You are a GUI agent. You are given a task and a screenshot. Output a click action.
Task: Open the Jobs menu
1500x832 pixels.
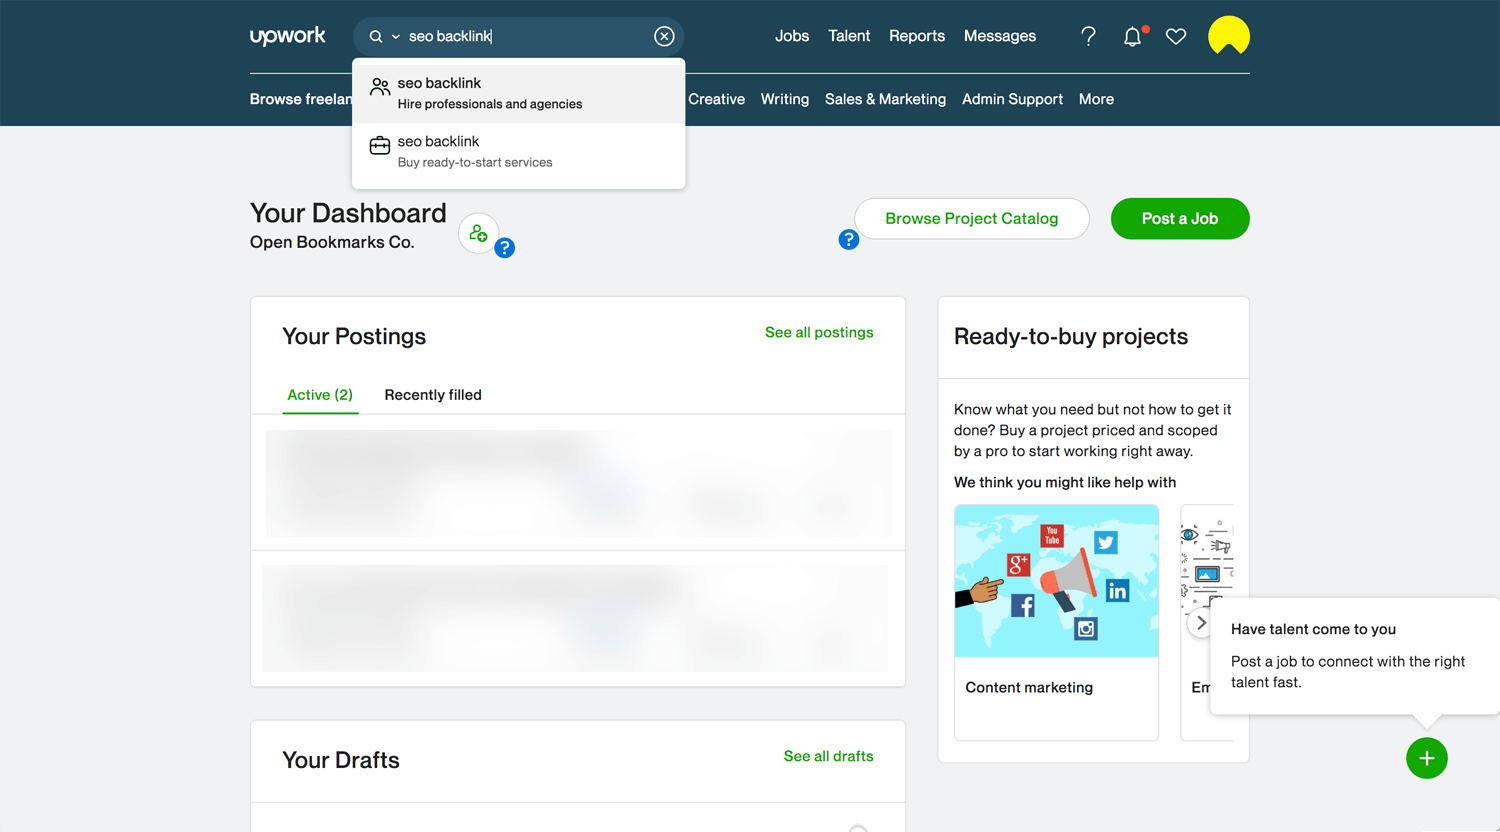[x=792, y=36]
